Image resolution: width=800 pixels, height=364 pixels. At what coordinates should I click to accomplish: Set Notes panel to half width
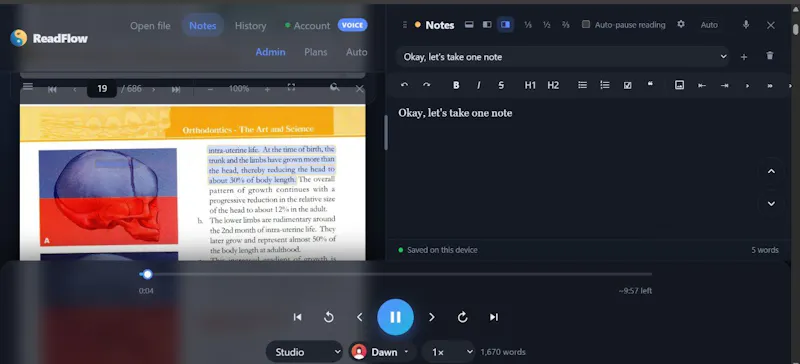pos(546,25)
